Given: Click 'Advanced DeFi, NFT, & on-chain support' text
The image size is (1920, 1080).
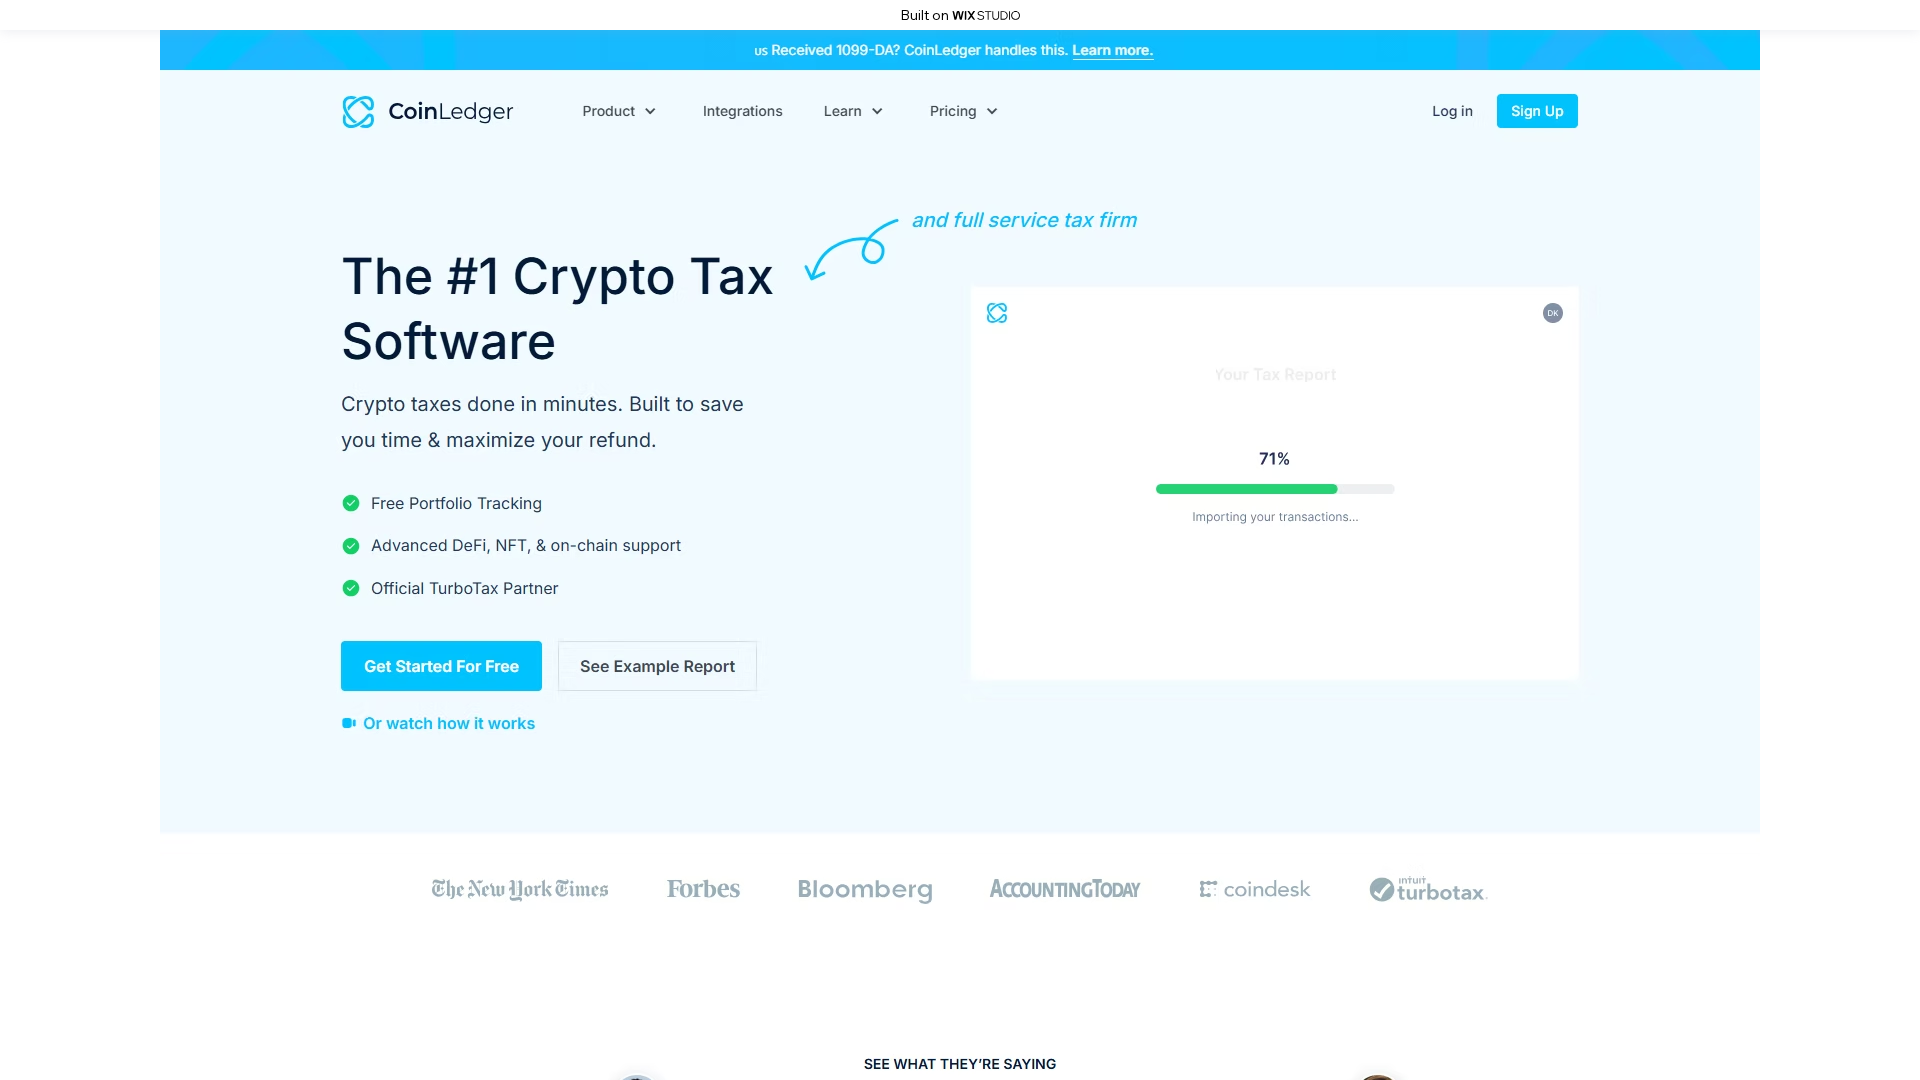Looking at the screenshot, I should click(x=526, y=546).
